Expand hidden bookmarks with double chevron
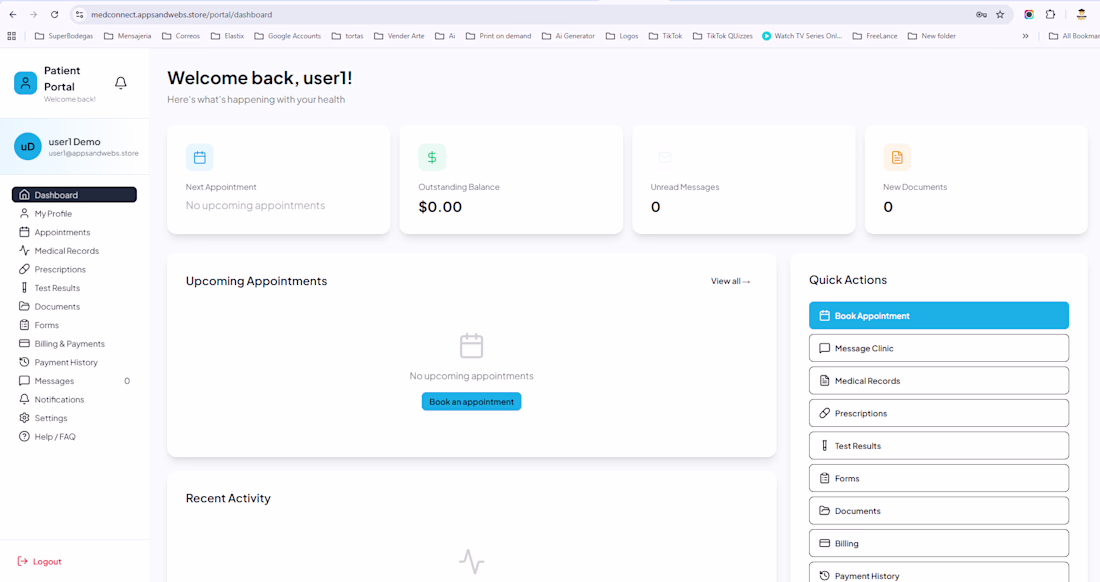The height and width of the screenshot is (582, 1100). [x=1026, y=36]
